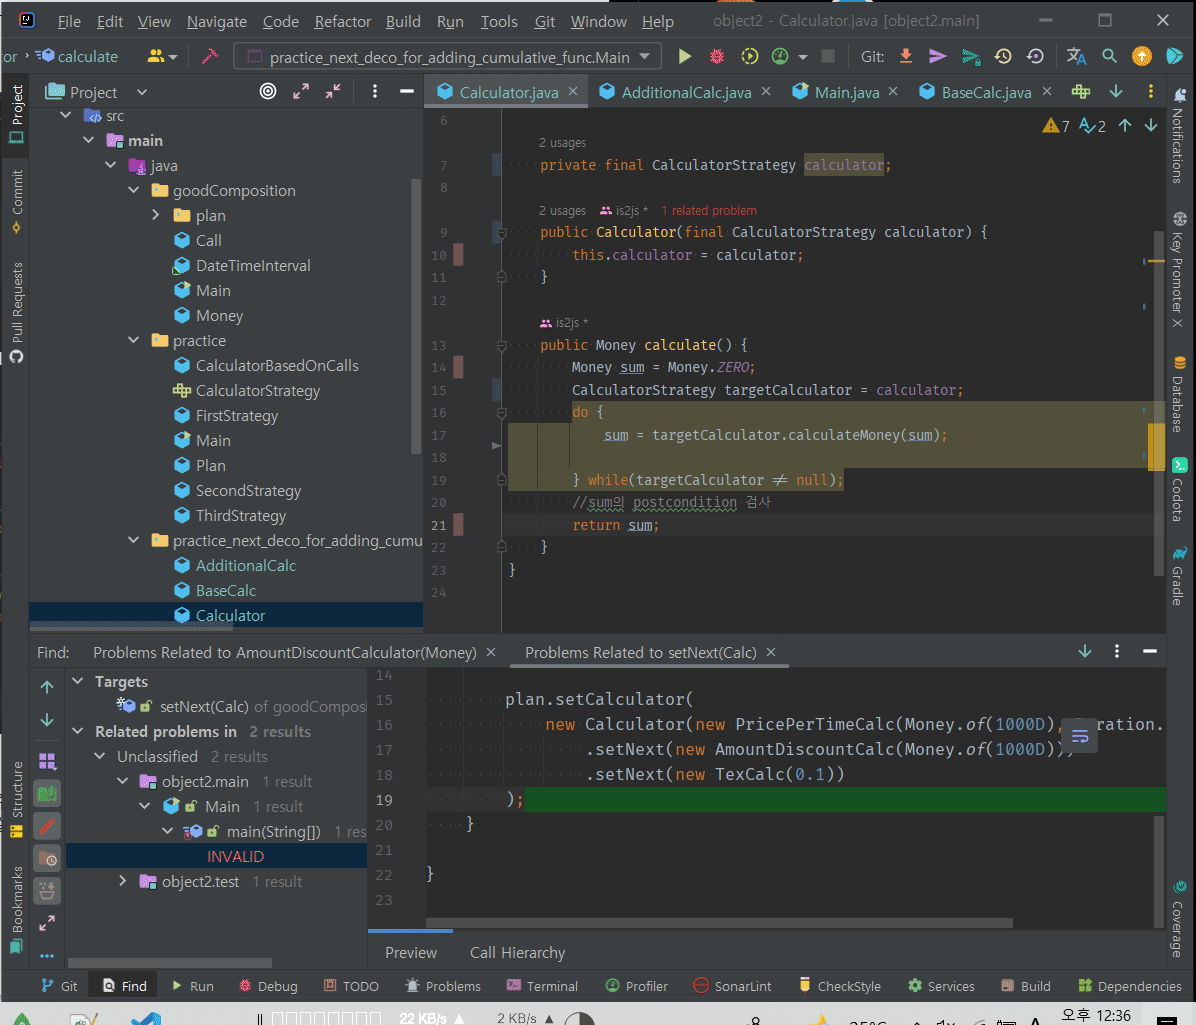Open the SonarLint tool window
The image size is (1196, 1025).
(x=732, y=986)
